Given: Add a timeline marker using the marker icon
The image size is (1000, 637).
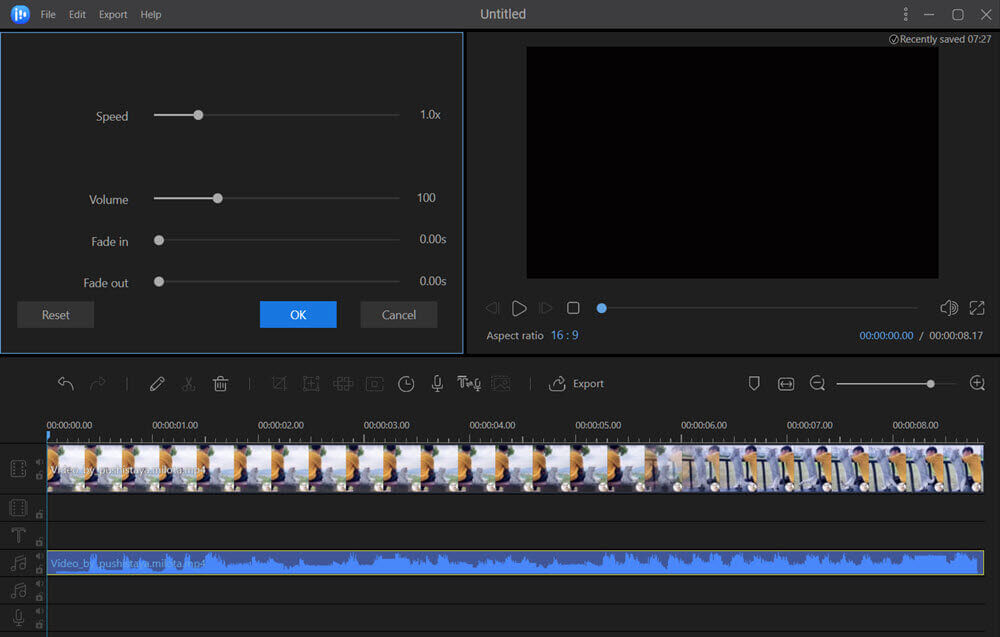Looking at the screenshot, I should (755, 383).
